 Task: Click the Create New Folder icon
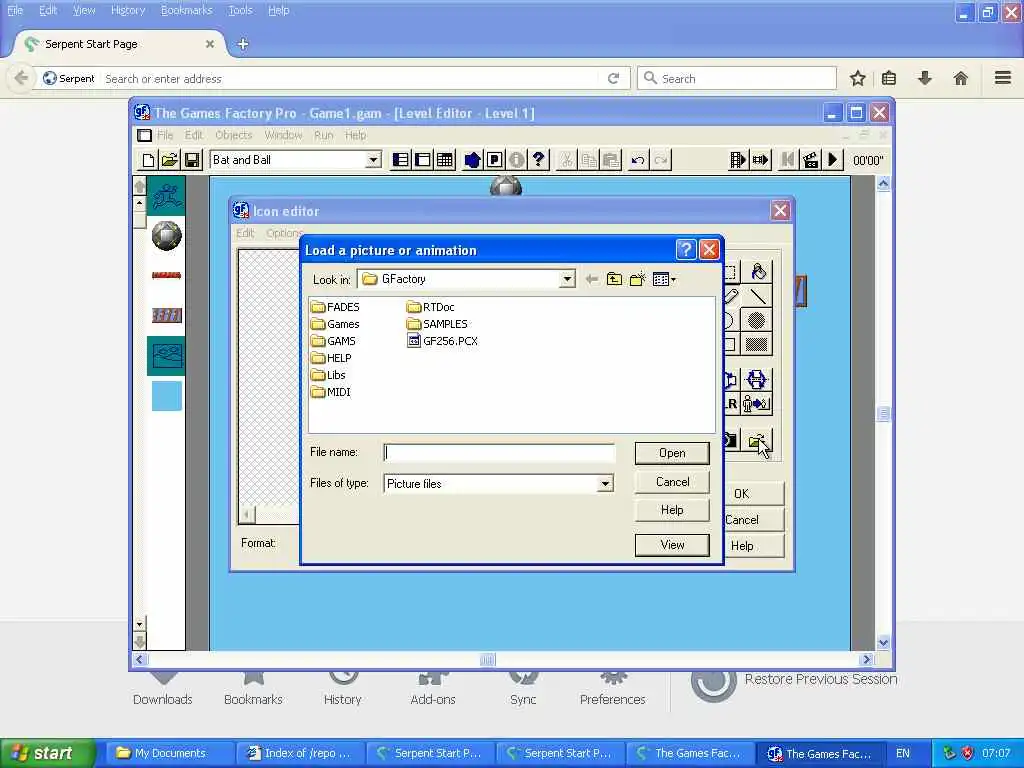(637, 280)
